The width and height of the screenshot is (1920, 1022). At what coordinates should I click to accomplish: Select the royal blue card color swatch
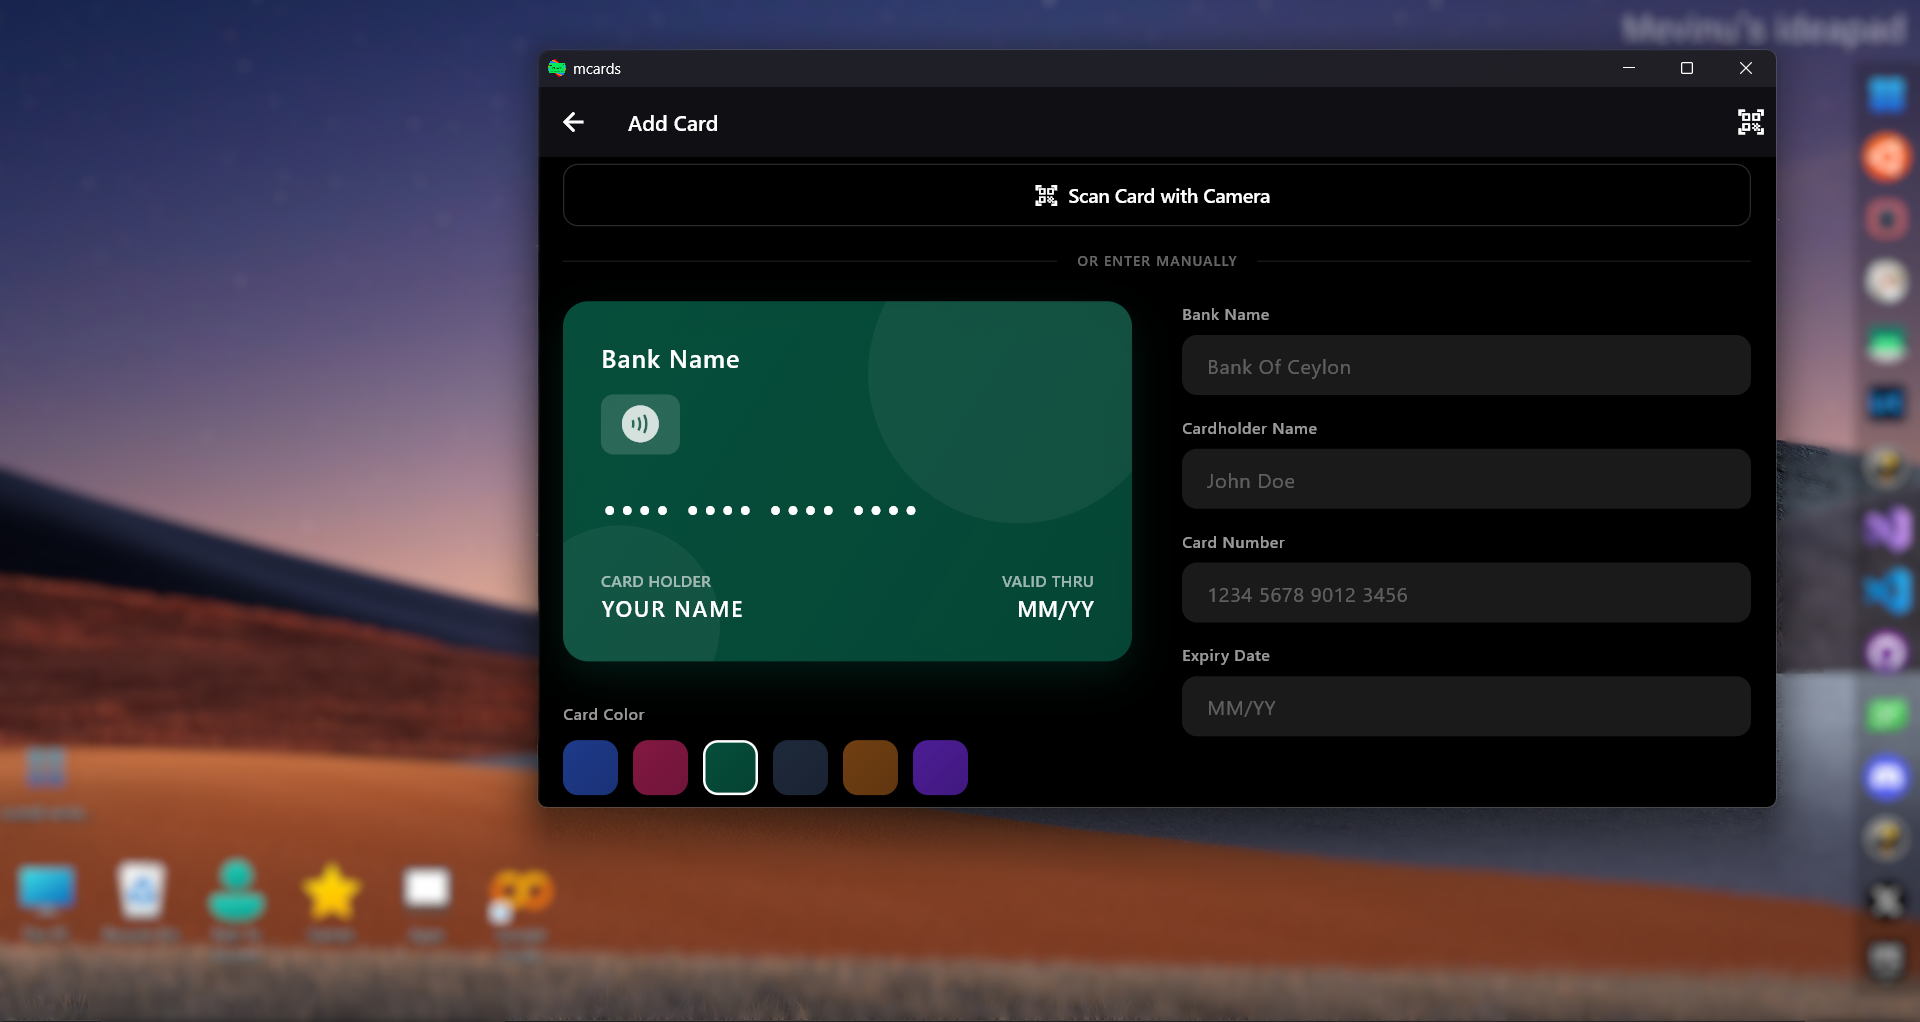coord(590,767)
